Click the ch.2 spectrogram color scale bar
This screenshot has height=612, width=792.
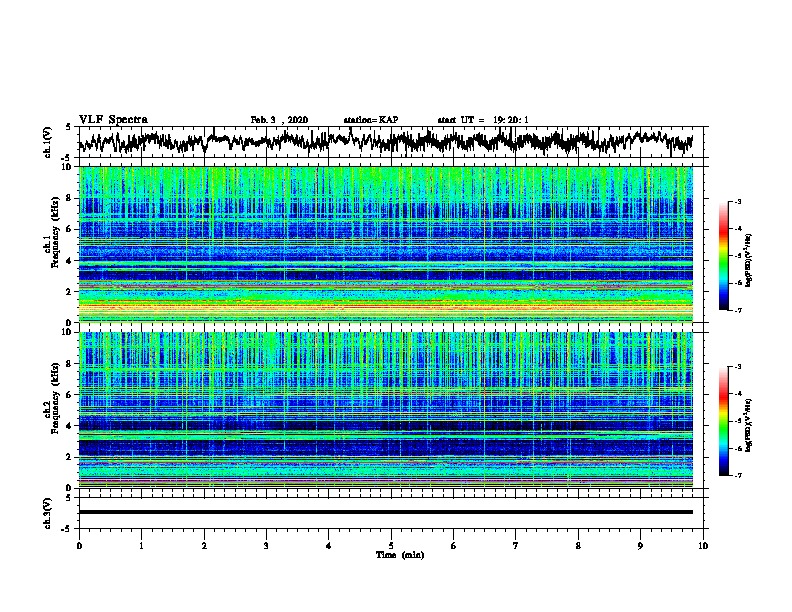pyautogui.click(x=723, y=421)
